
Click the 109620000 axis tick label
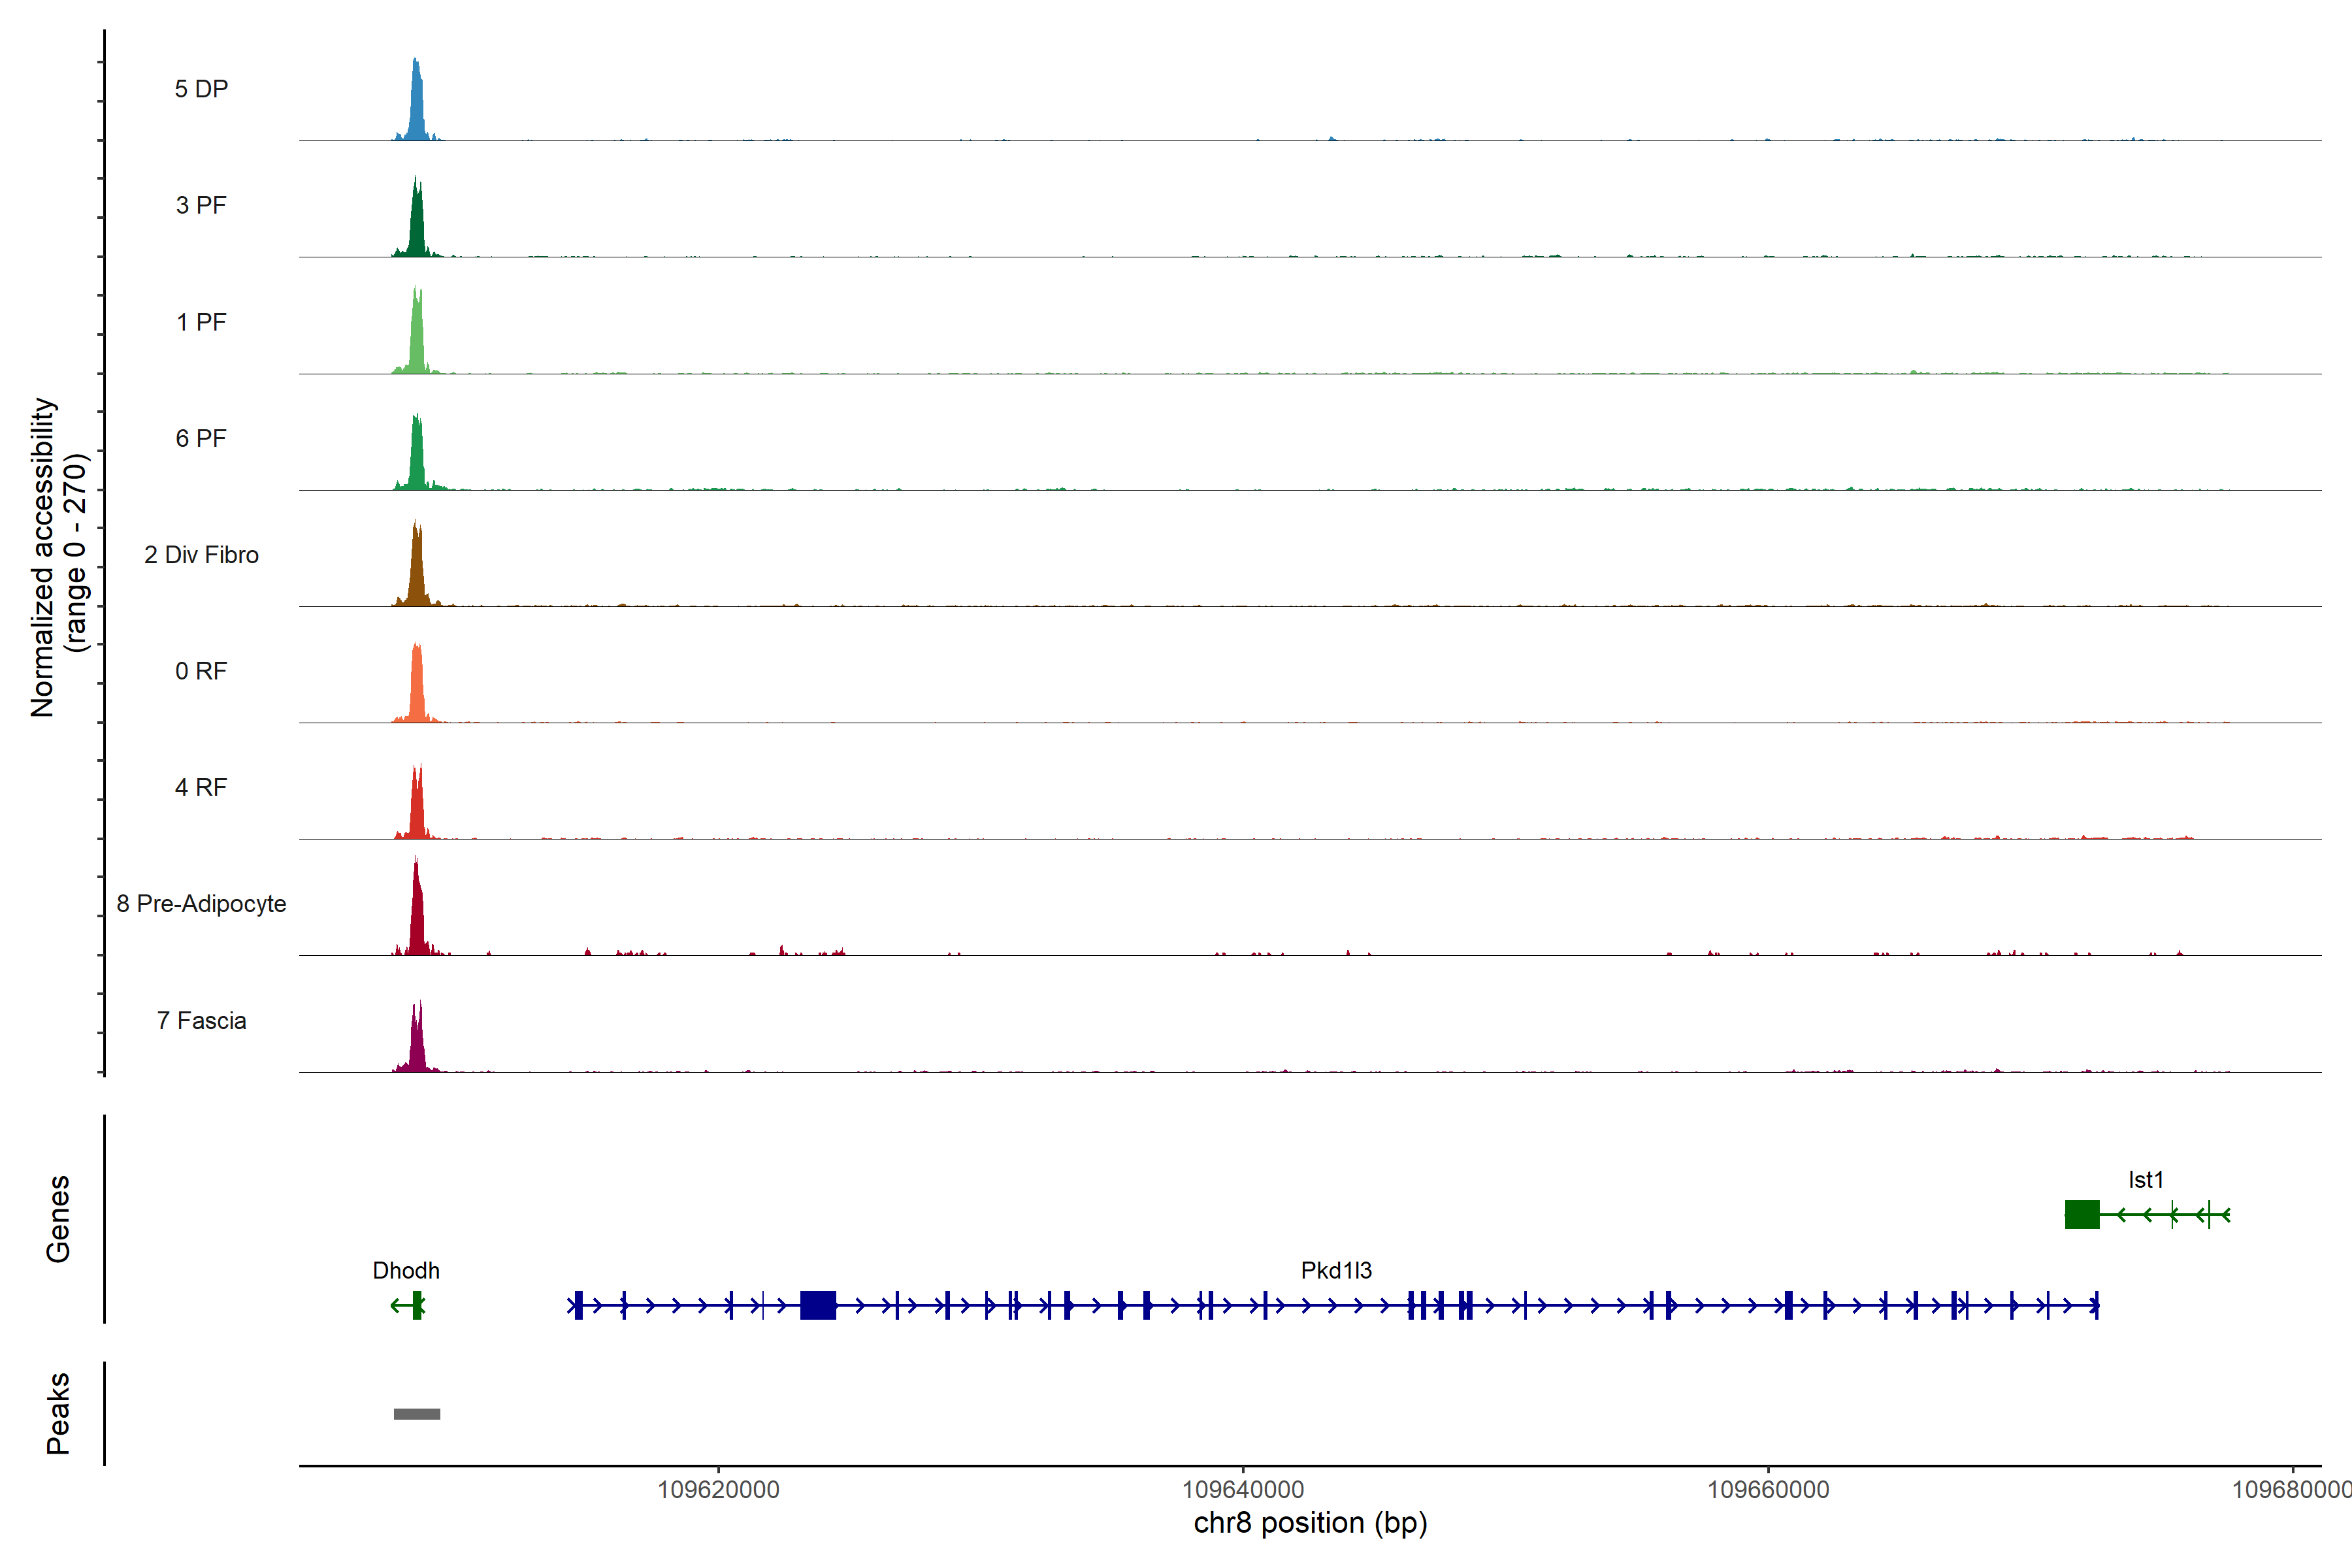718,1489
